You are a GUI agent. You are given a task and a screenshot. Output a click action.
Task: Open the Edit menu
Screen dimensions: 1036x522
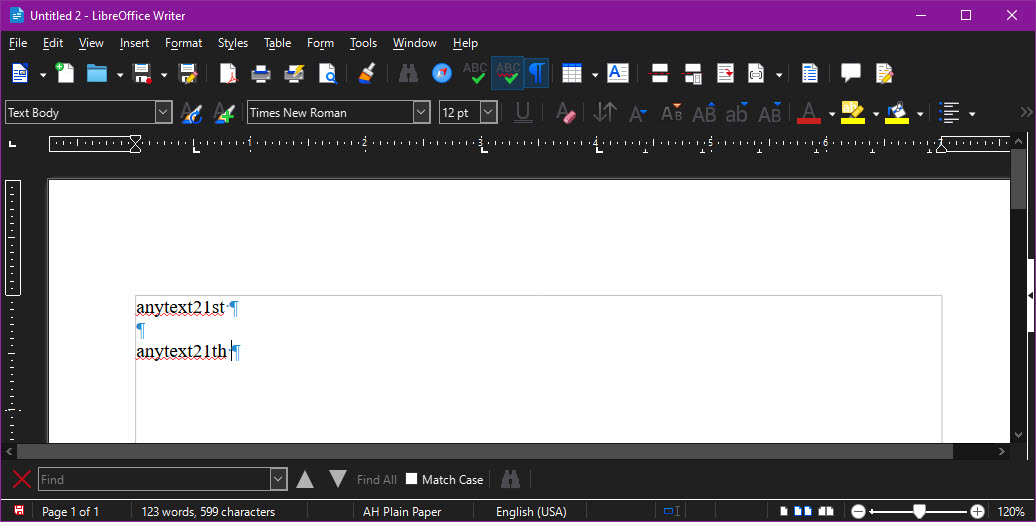point(53,43)
